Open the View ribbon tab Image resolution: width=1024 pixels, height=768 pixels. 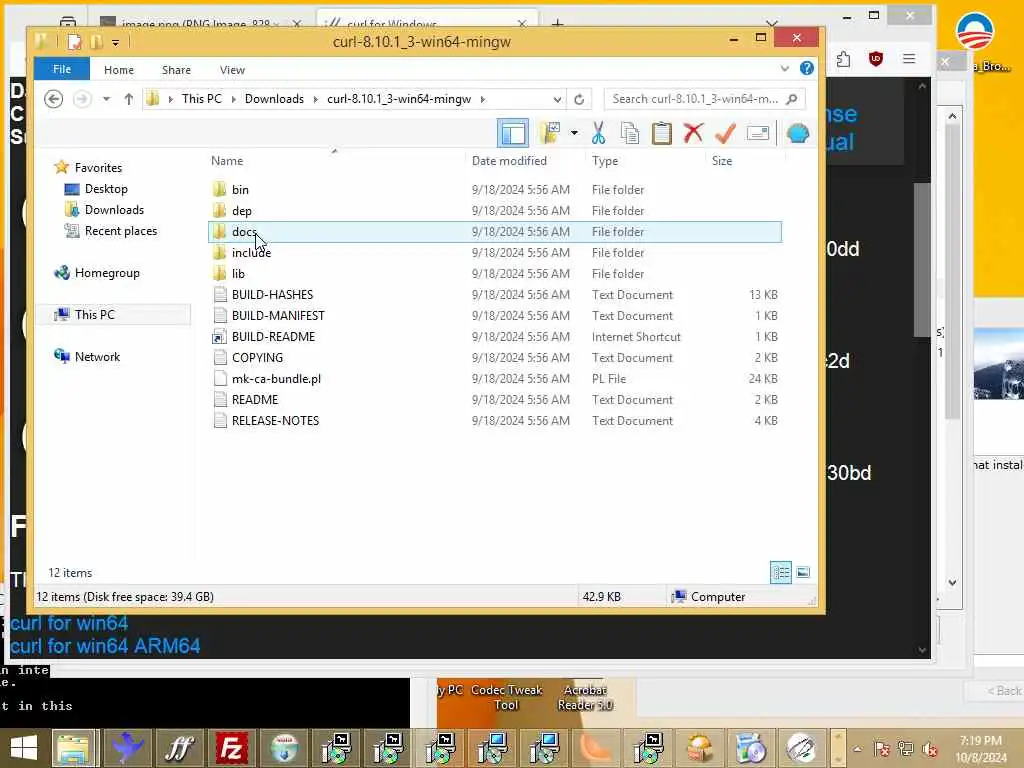tap(232, 70)
